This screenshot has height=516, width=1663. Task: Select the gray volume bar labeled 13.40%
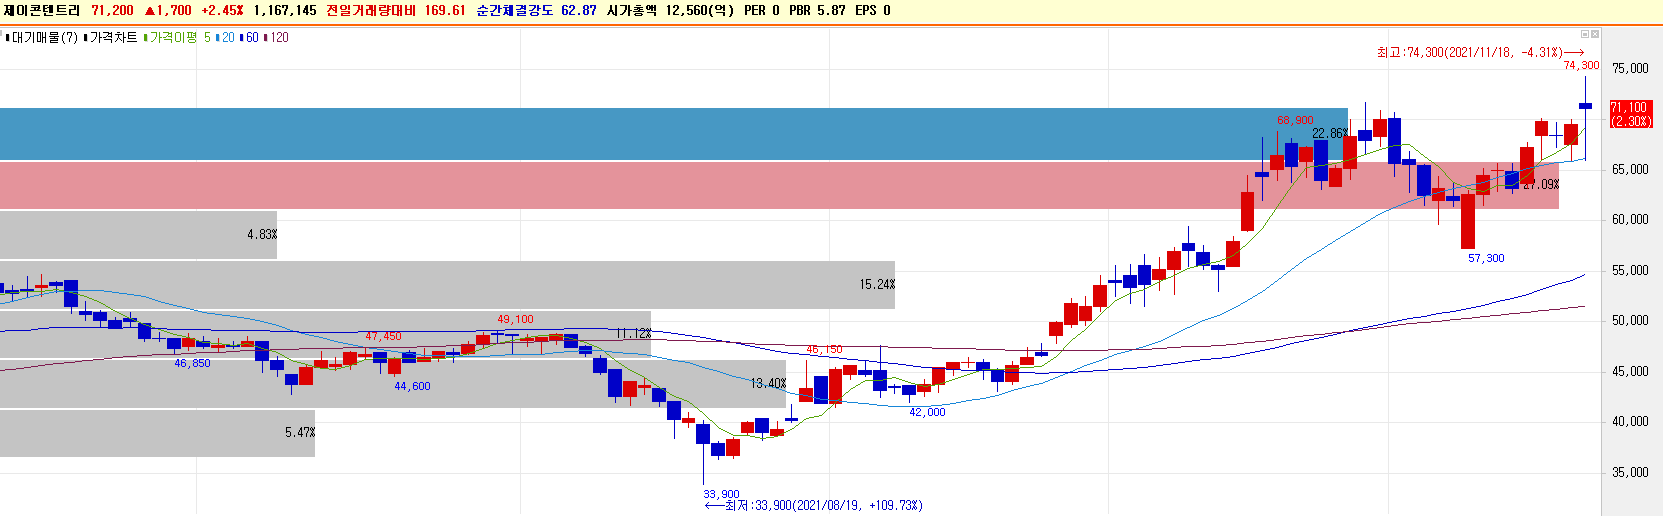click(393, 384)
